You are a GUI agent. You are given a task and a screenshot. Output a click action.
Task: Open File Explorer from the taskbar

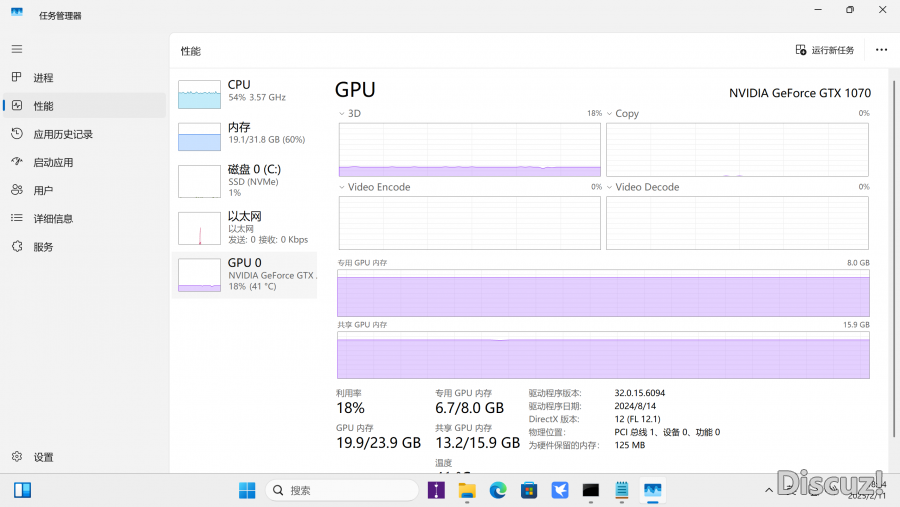(467, 490)
